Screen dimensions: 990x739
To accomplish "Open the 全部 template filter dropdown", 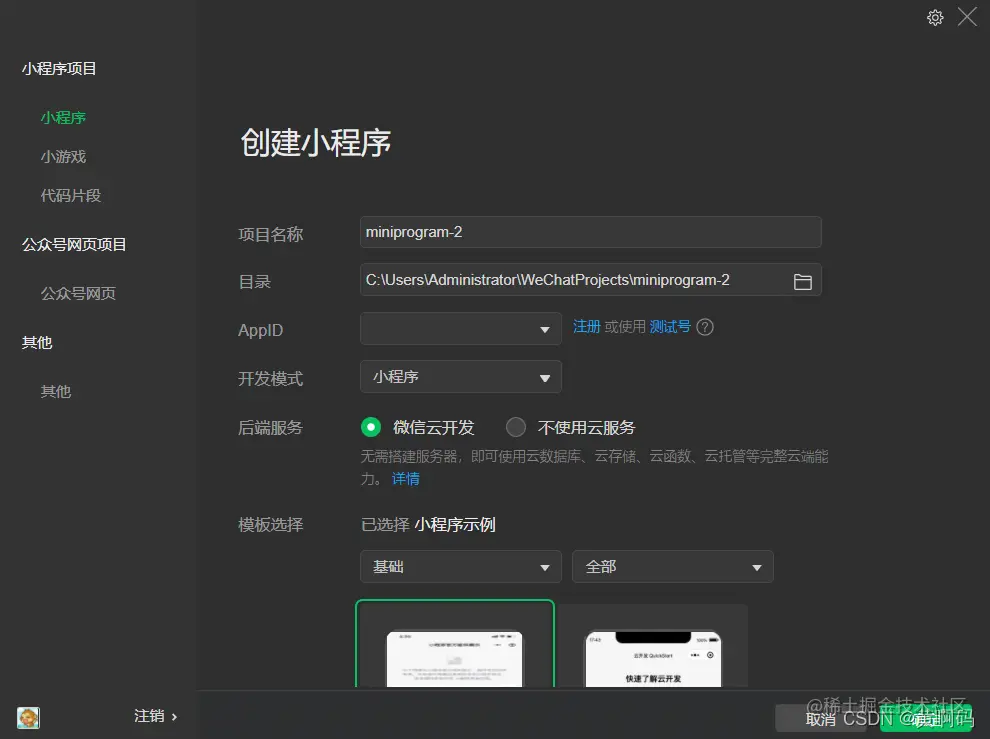I will point(672,567).
